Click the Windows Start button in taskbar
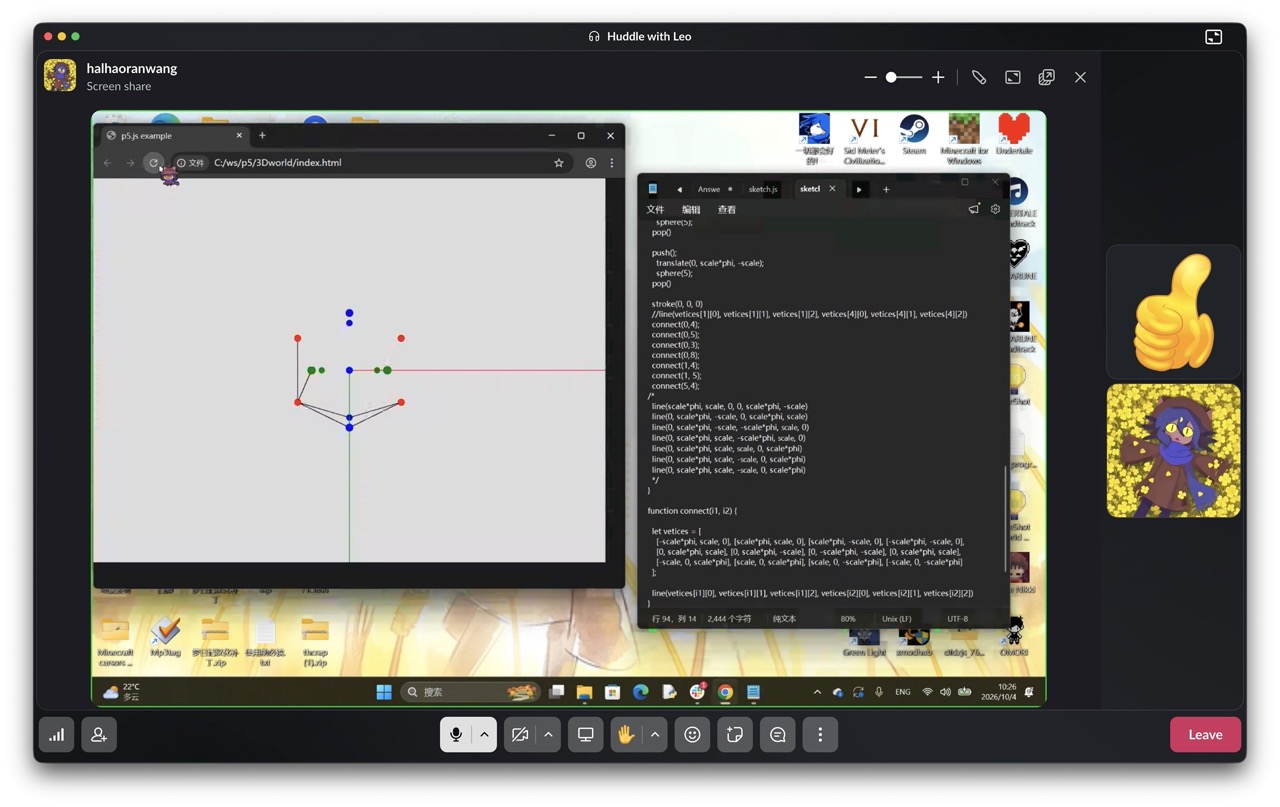 click(384, 692)
